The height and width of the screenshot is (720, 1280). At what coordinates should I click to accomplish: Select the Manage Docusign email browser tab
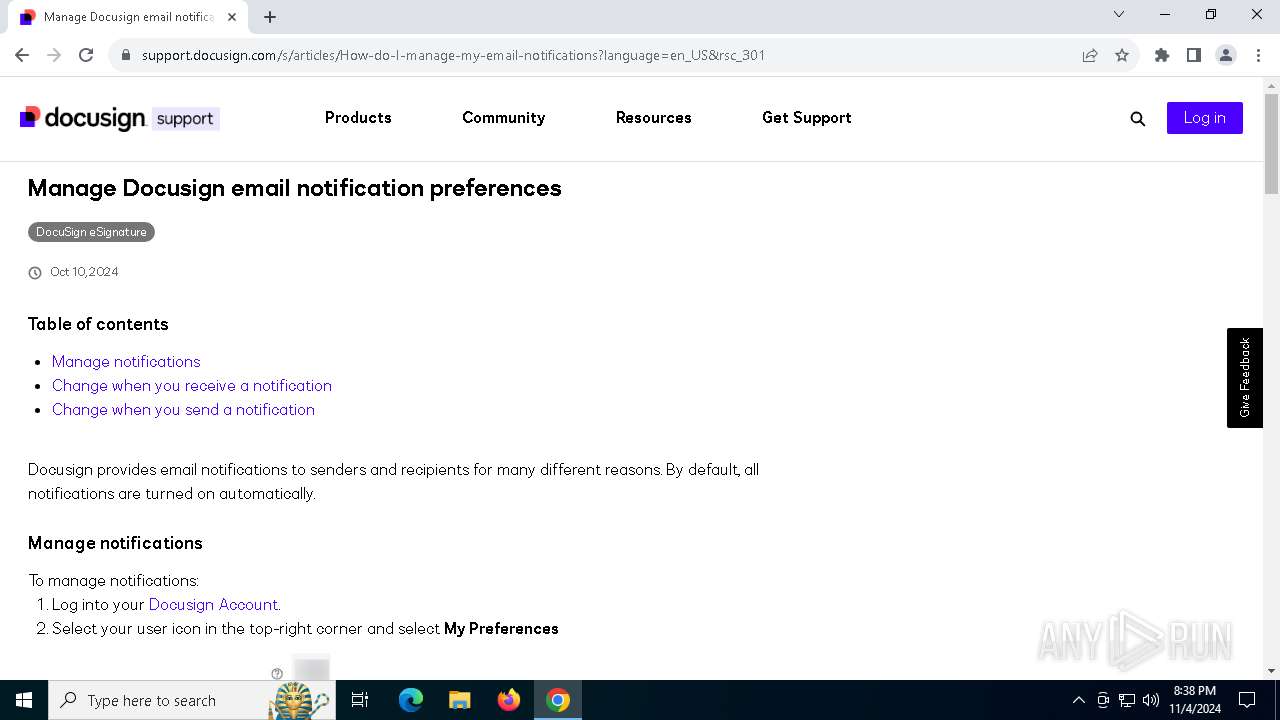point(130,17)
